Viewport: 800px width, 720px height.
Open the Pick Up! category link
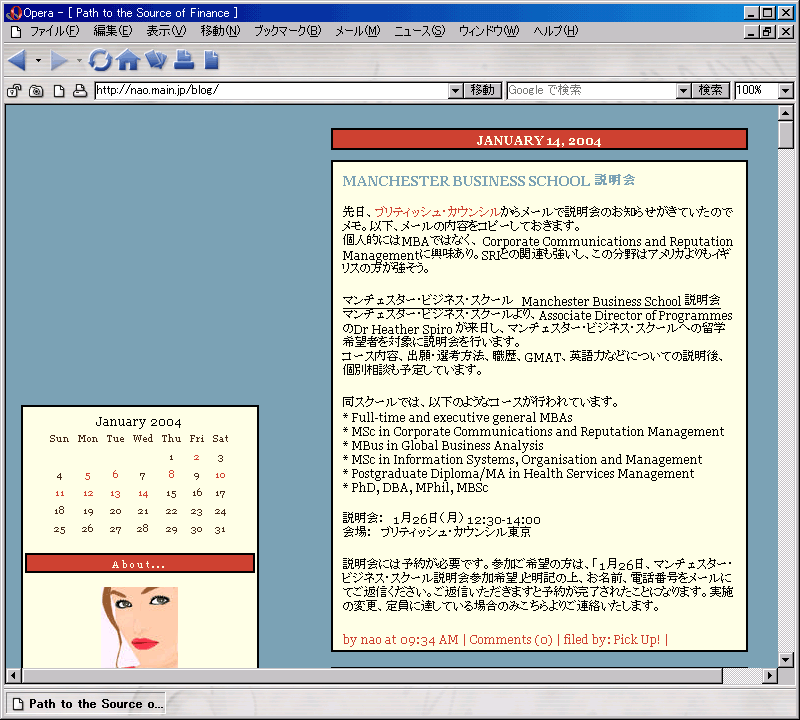click(636, 640)
